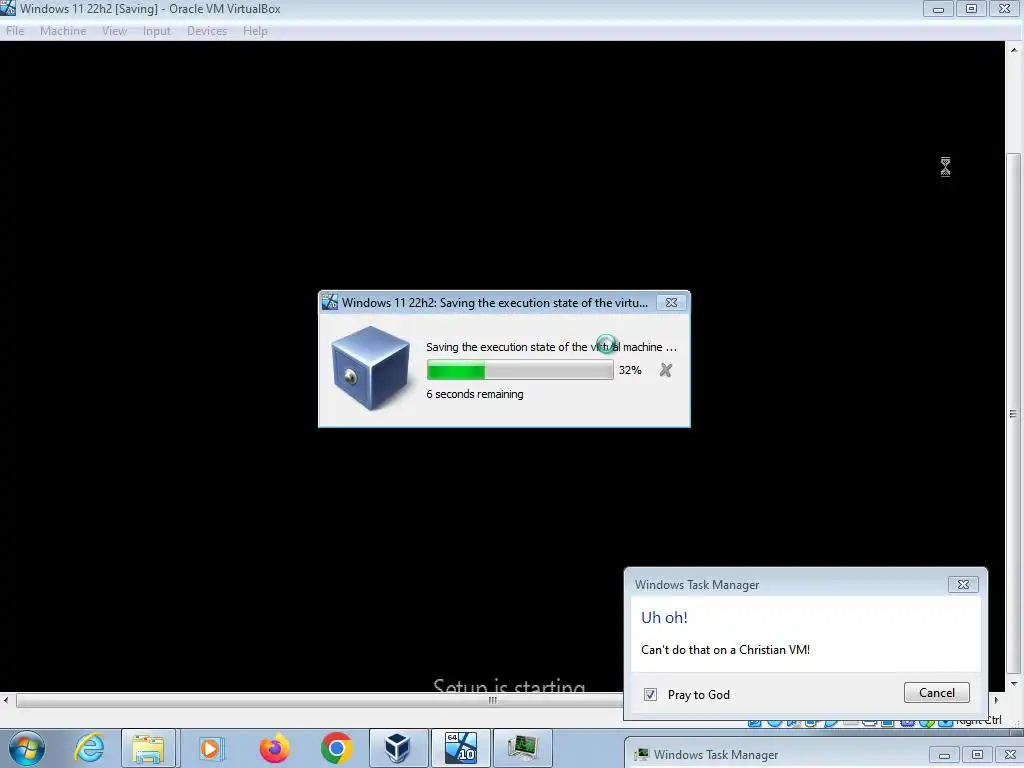Click the vertical scrollbar up arrow

(x=1014, y=50)
